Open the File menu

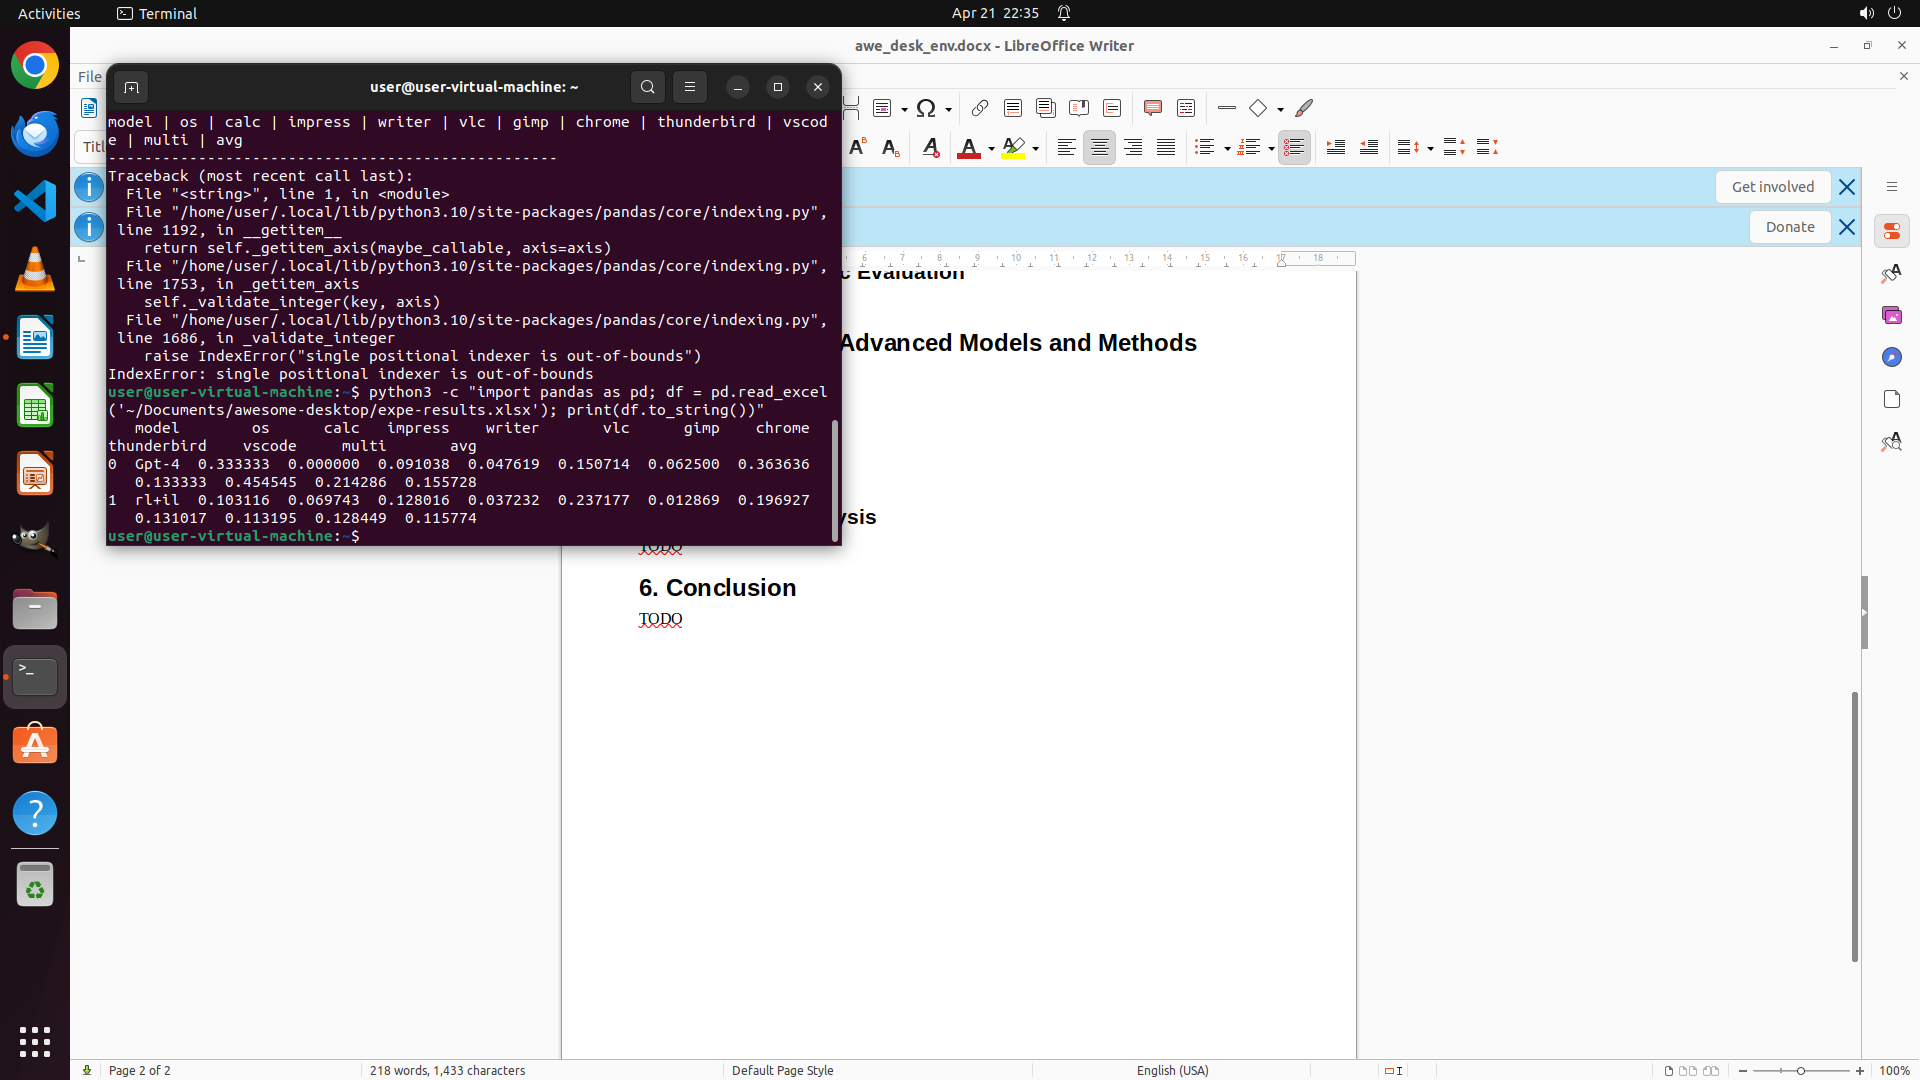tap(89, 76)
